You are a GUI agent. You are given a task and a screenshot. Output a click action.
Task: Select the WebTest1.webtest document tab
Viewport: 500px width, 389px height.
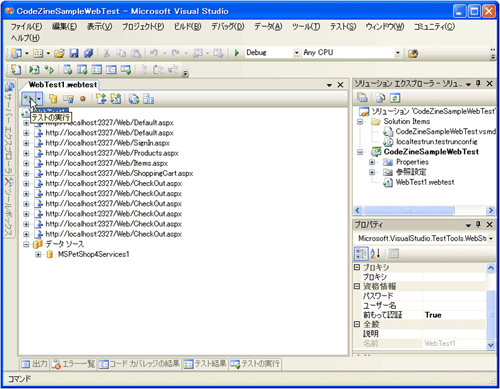[63, 85]
